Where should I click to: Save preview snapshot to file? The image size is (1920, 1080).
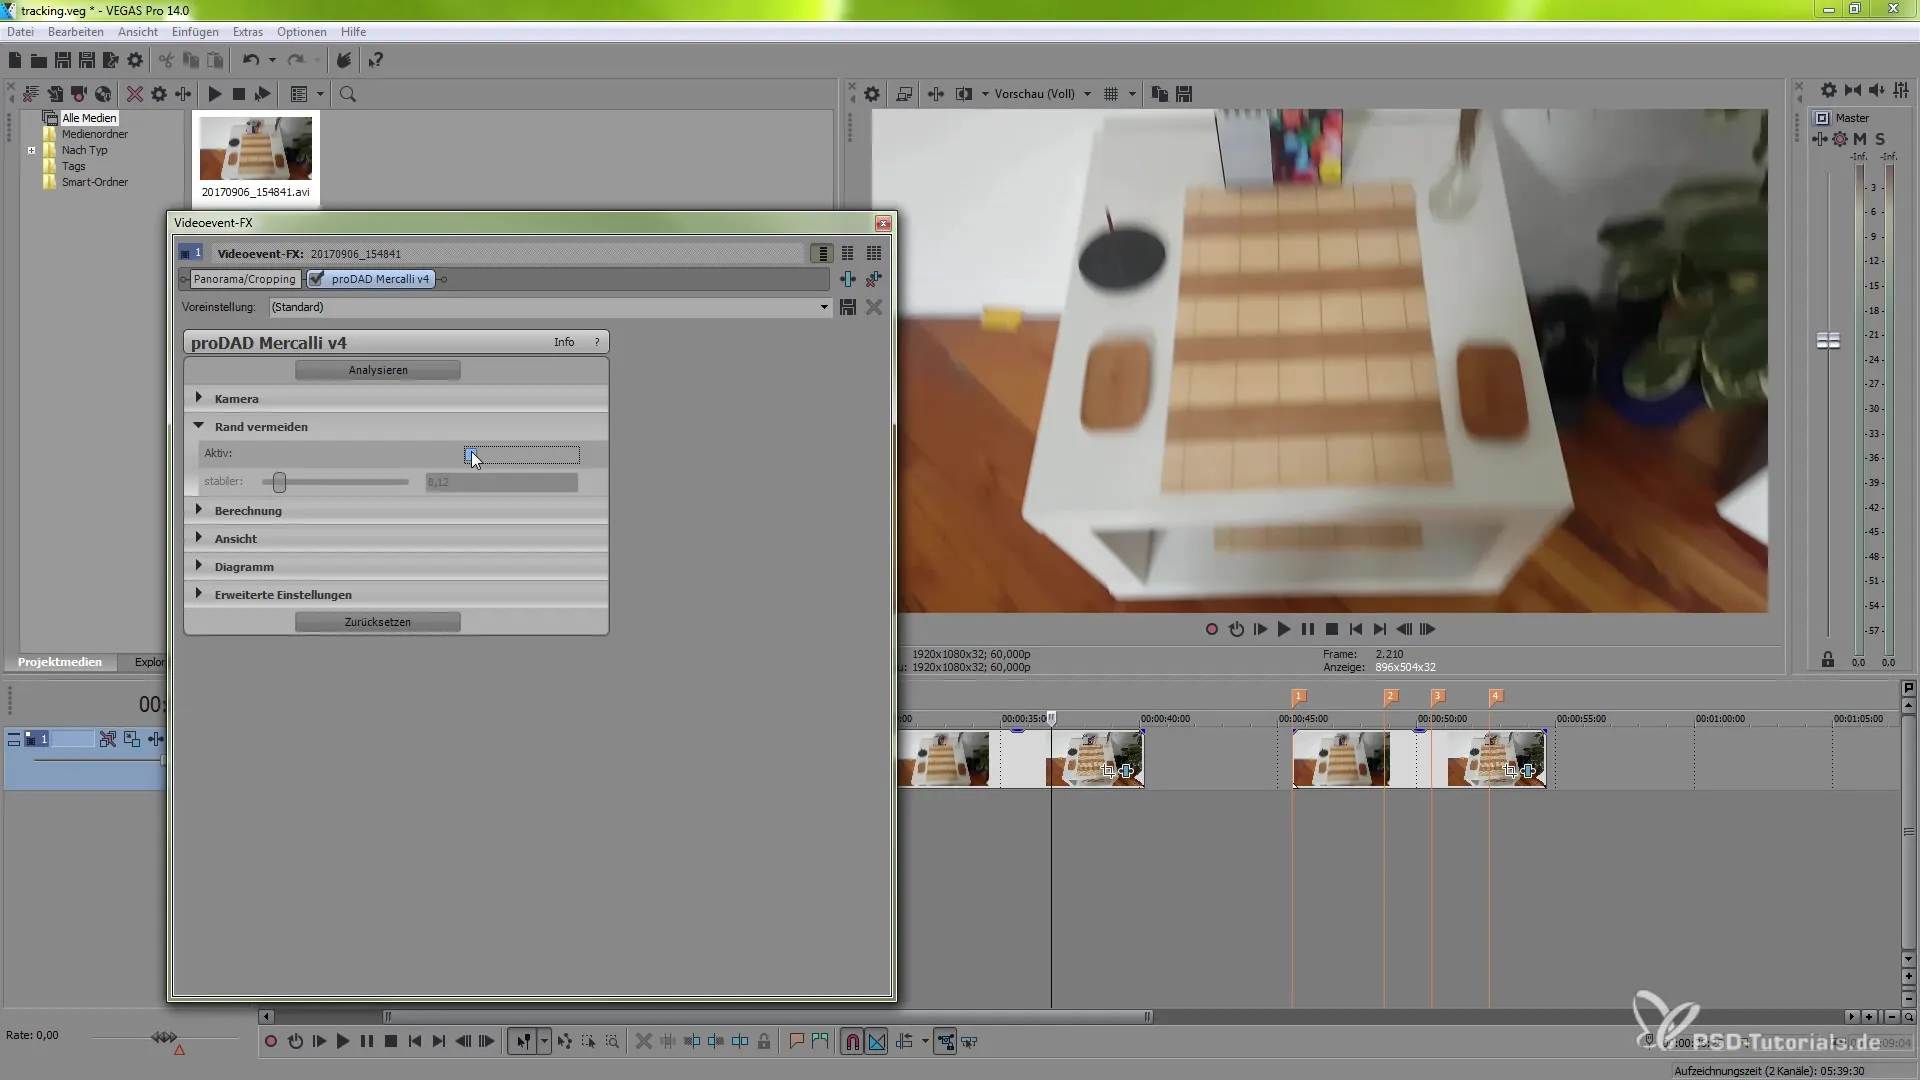coord(1184,94)
